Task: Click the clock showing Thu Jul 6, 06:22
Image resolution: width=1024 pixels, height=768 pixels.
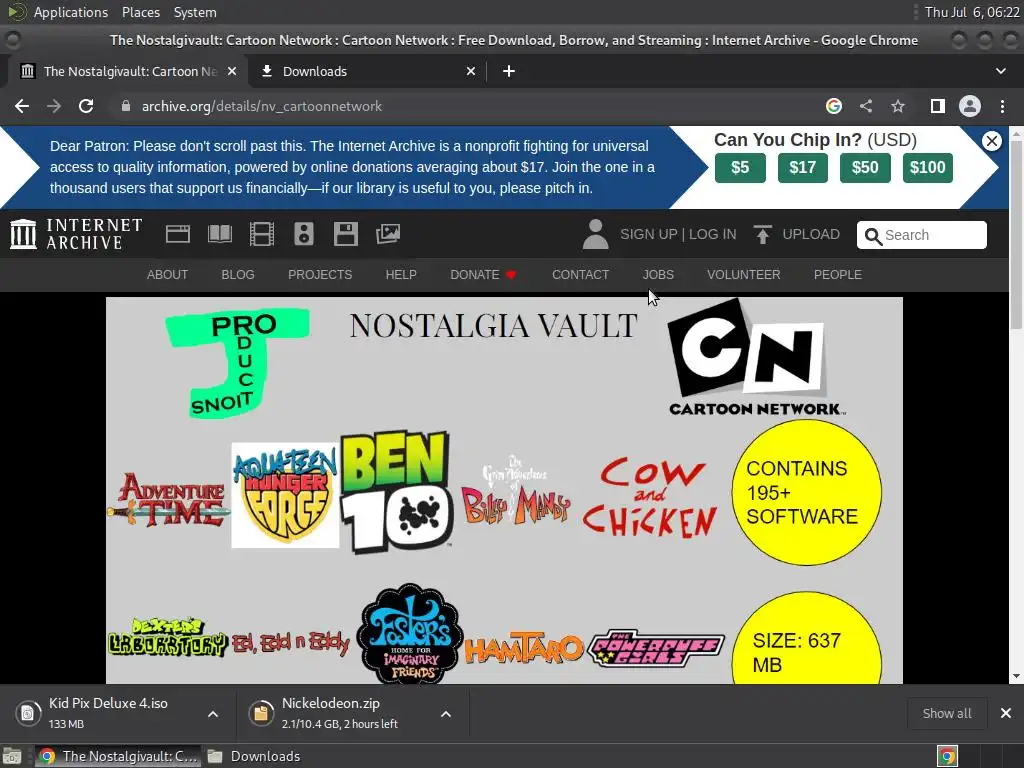Action: point(972,12)
